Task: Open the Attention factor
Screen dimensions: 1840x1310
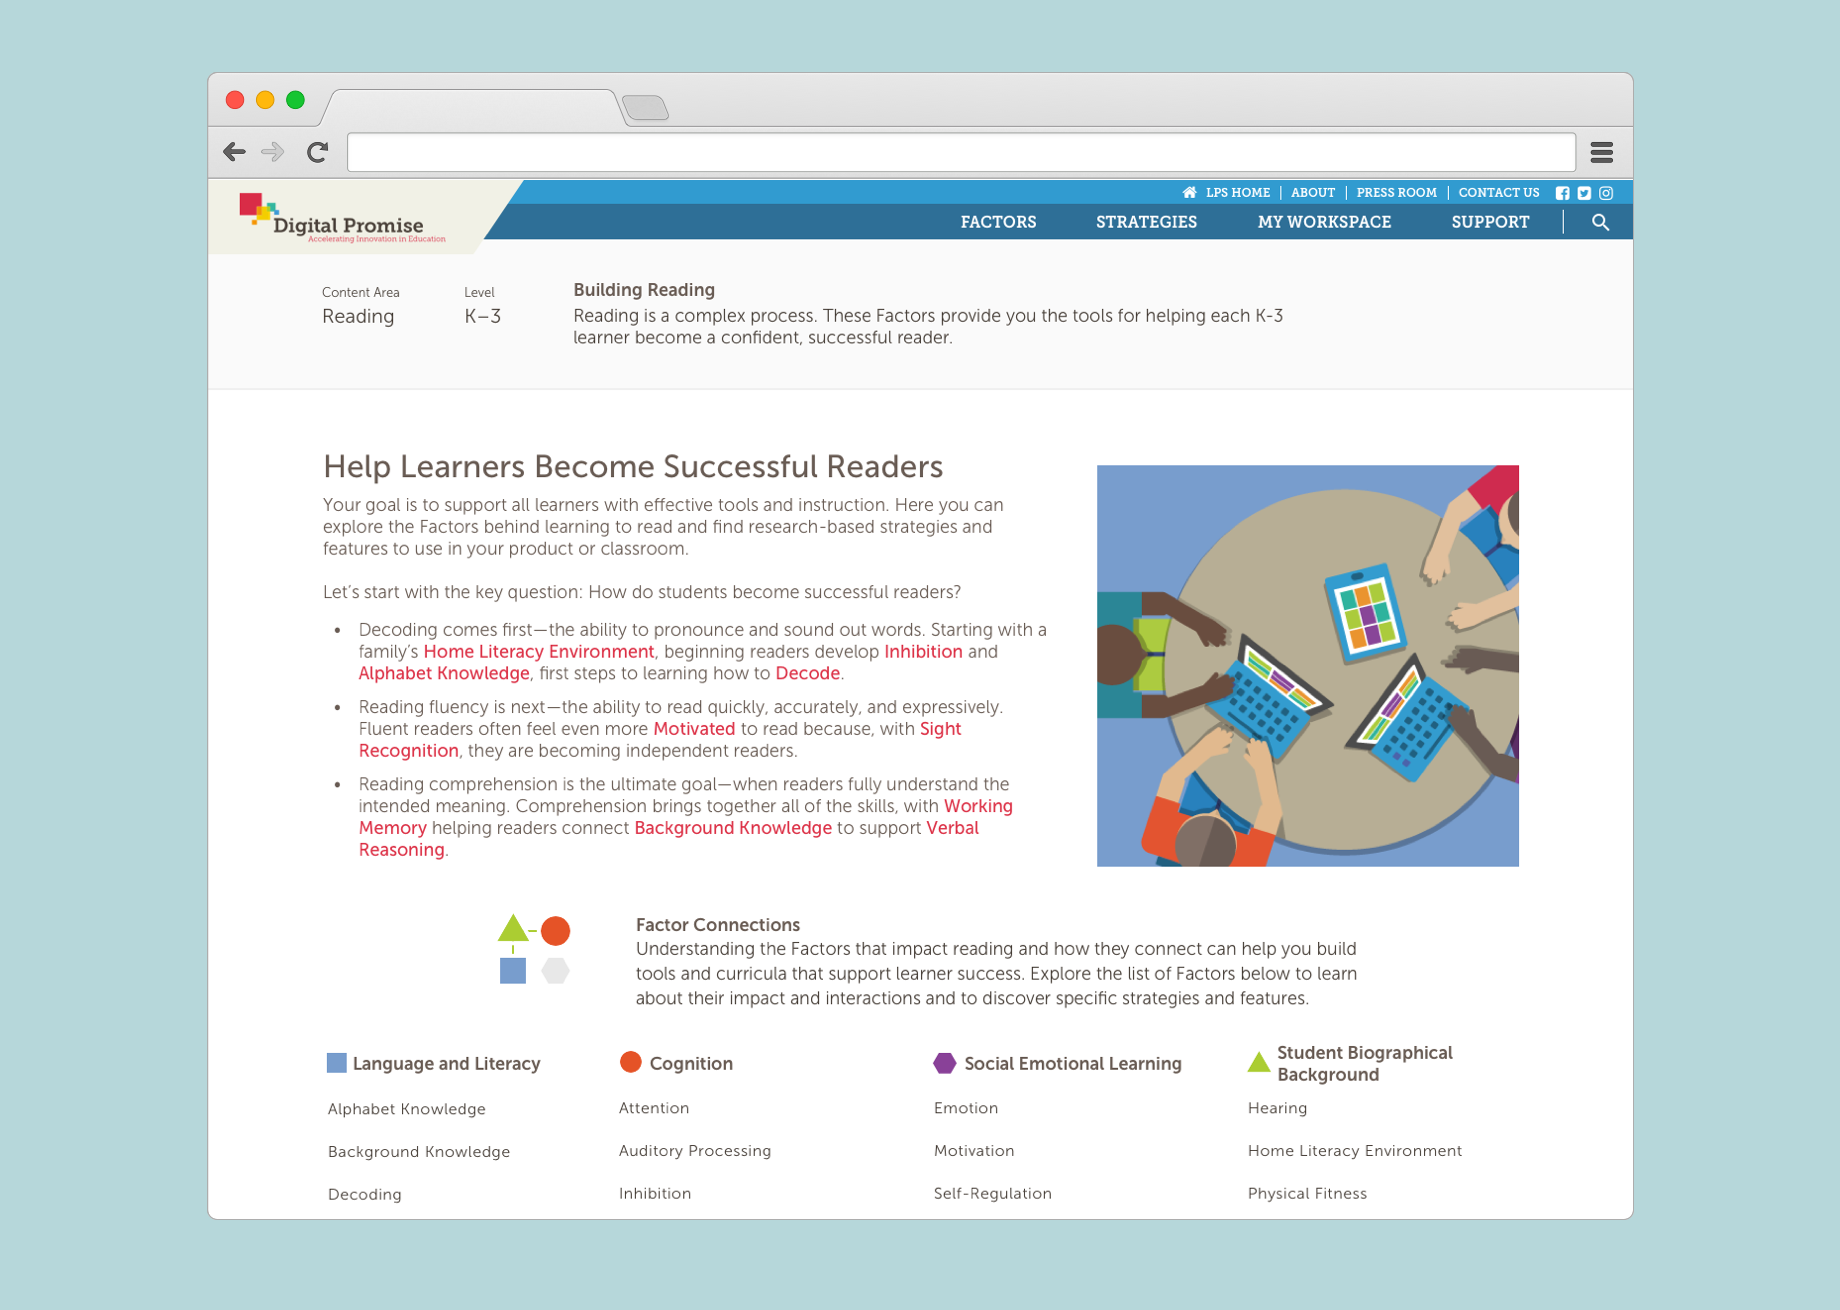Action: click(653, 1108)
